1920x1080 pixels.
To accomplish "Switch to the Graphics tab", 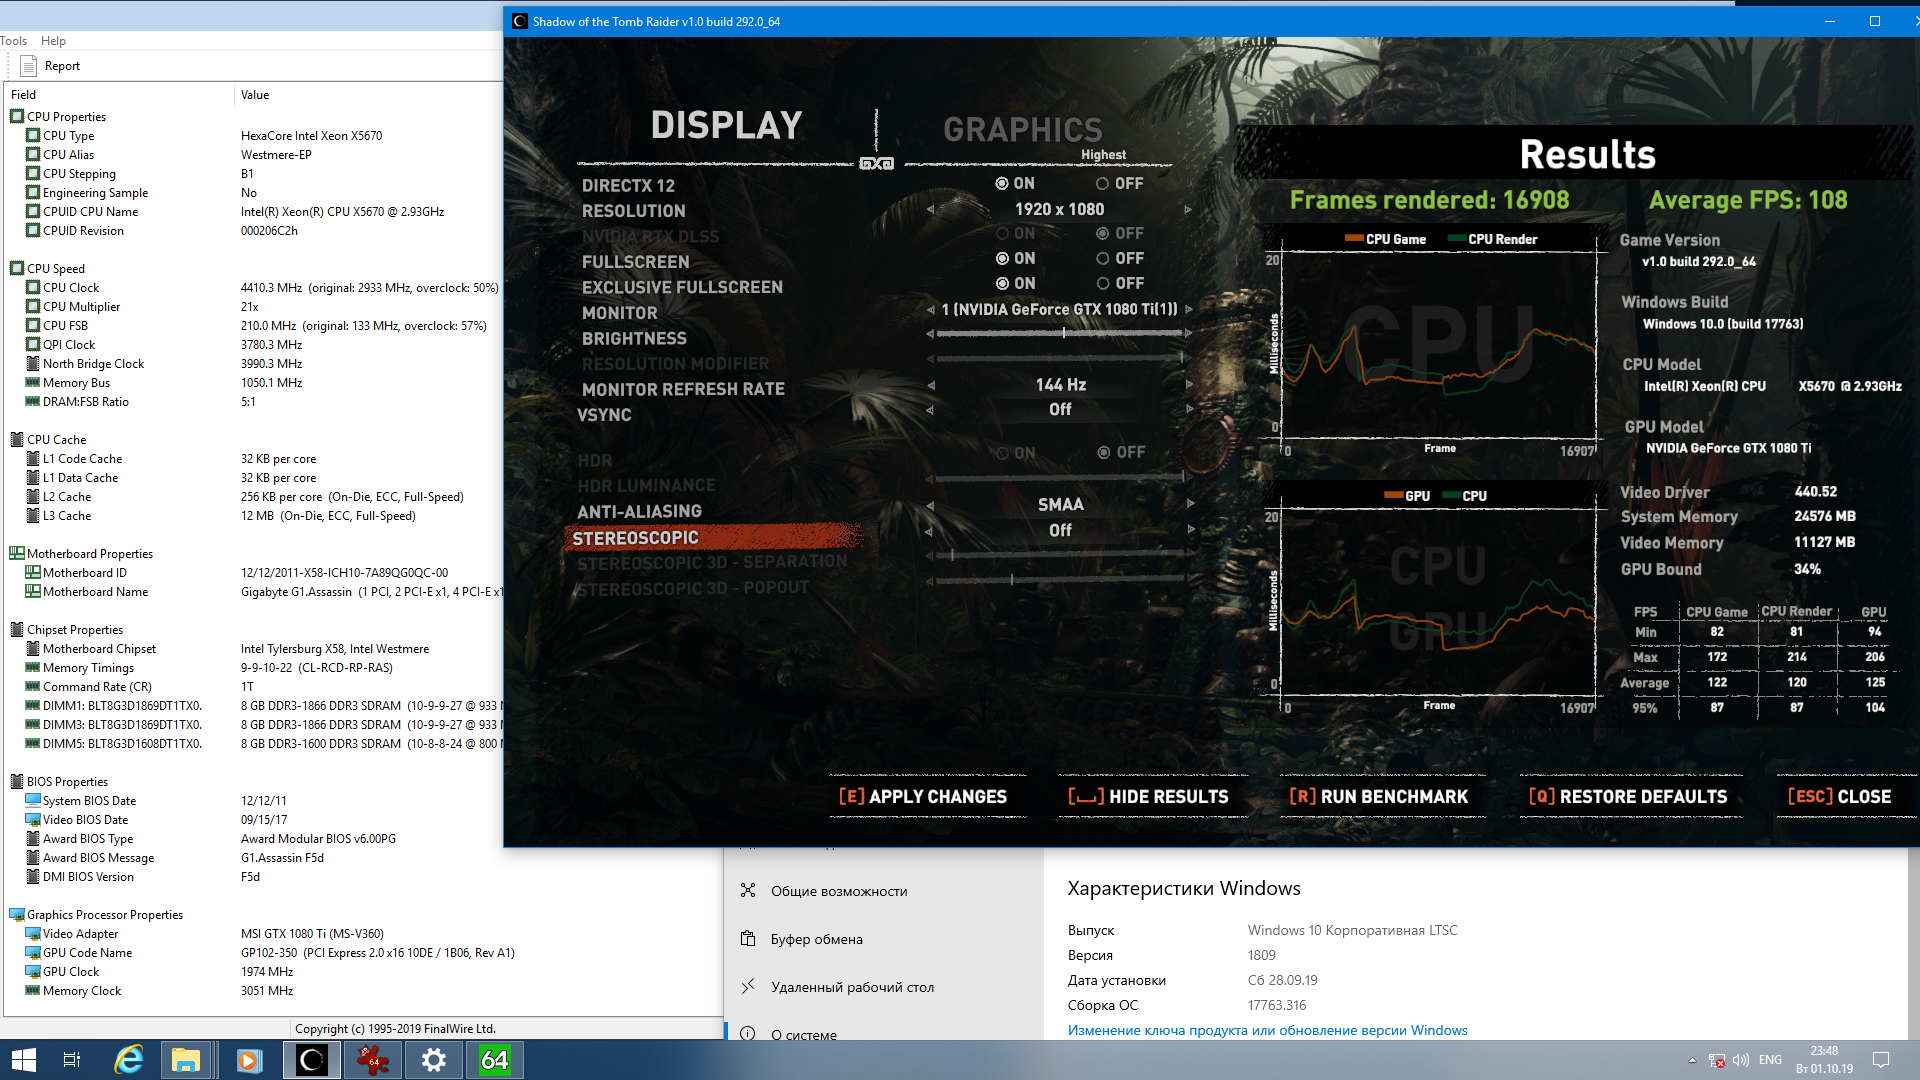I will point(1022,130).
